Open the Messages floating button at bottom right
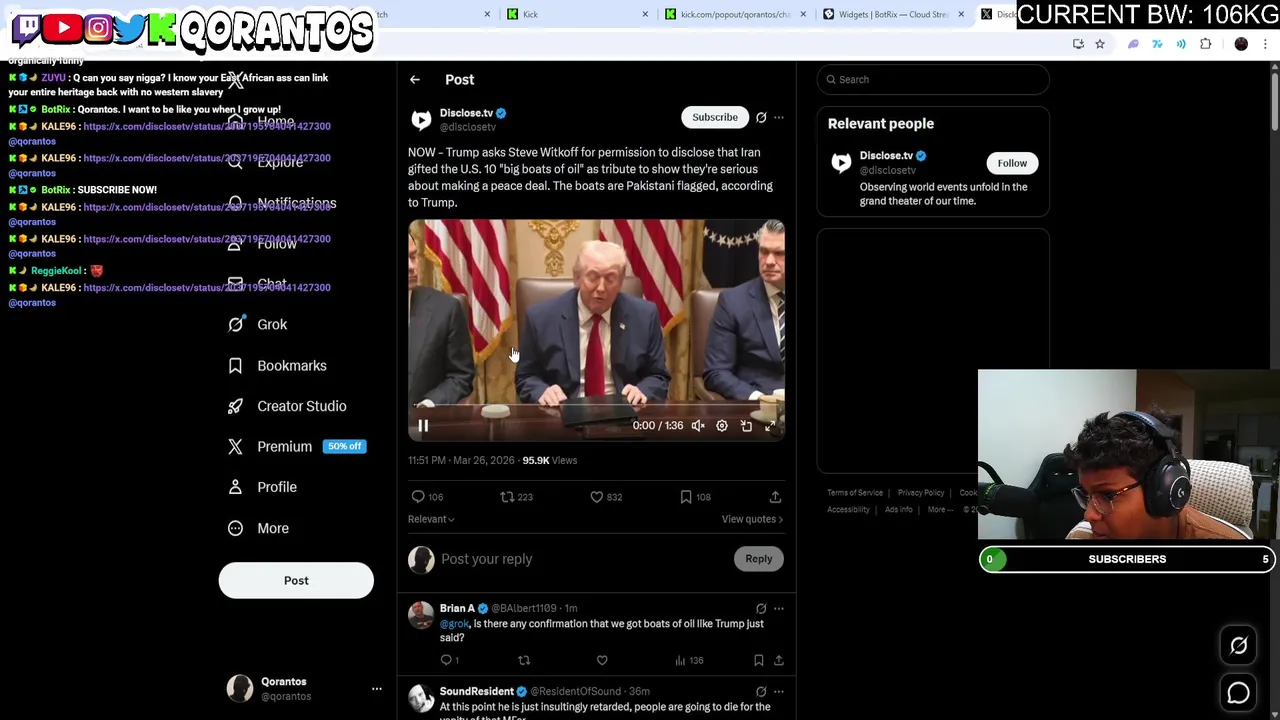This screenshot has height=720, width=1280. pos(1239,692)
